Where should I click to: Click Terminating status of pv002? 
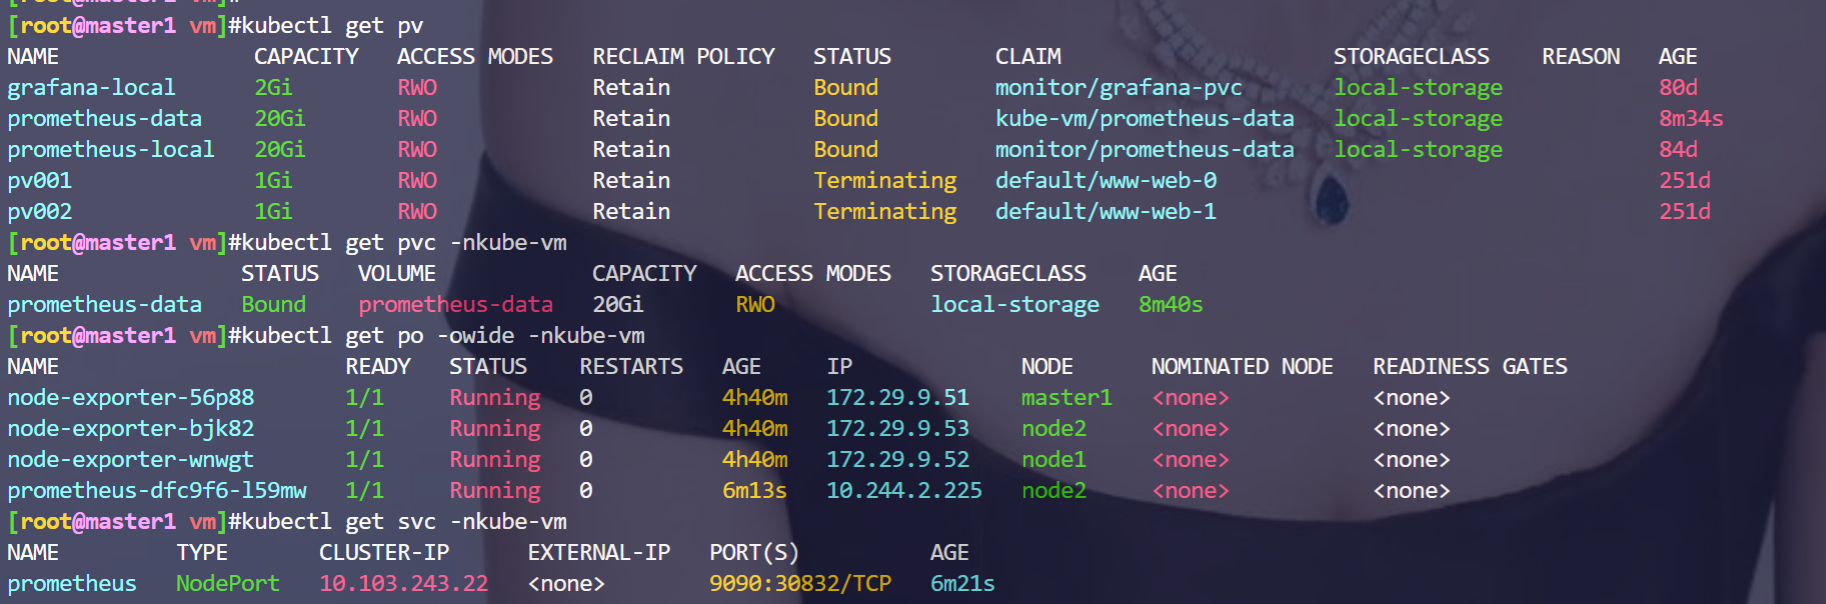[885, 212]
